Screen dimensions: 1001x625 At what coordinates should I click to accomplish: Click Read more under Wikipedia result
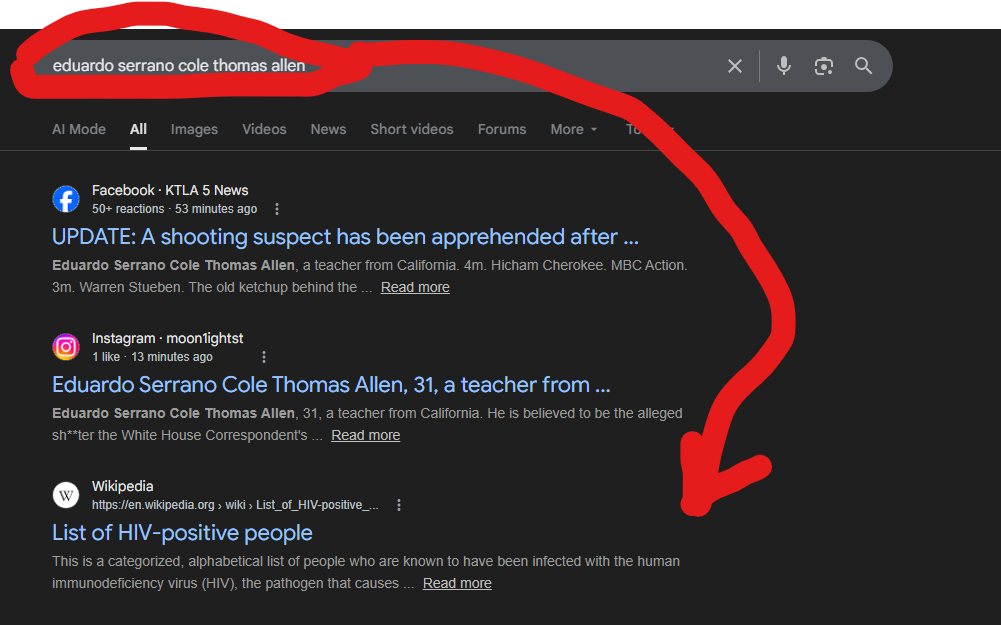457,584
